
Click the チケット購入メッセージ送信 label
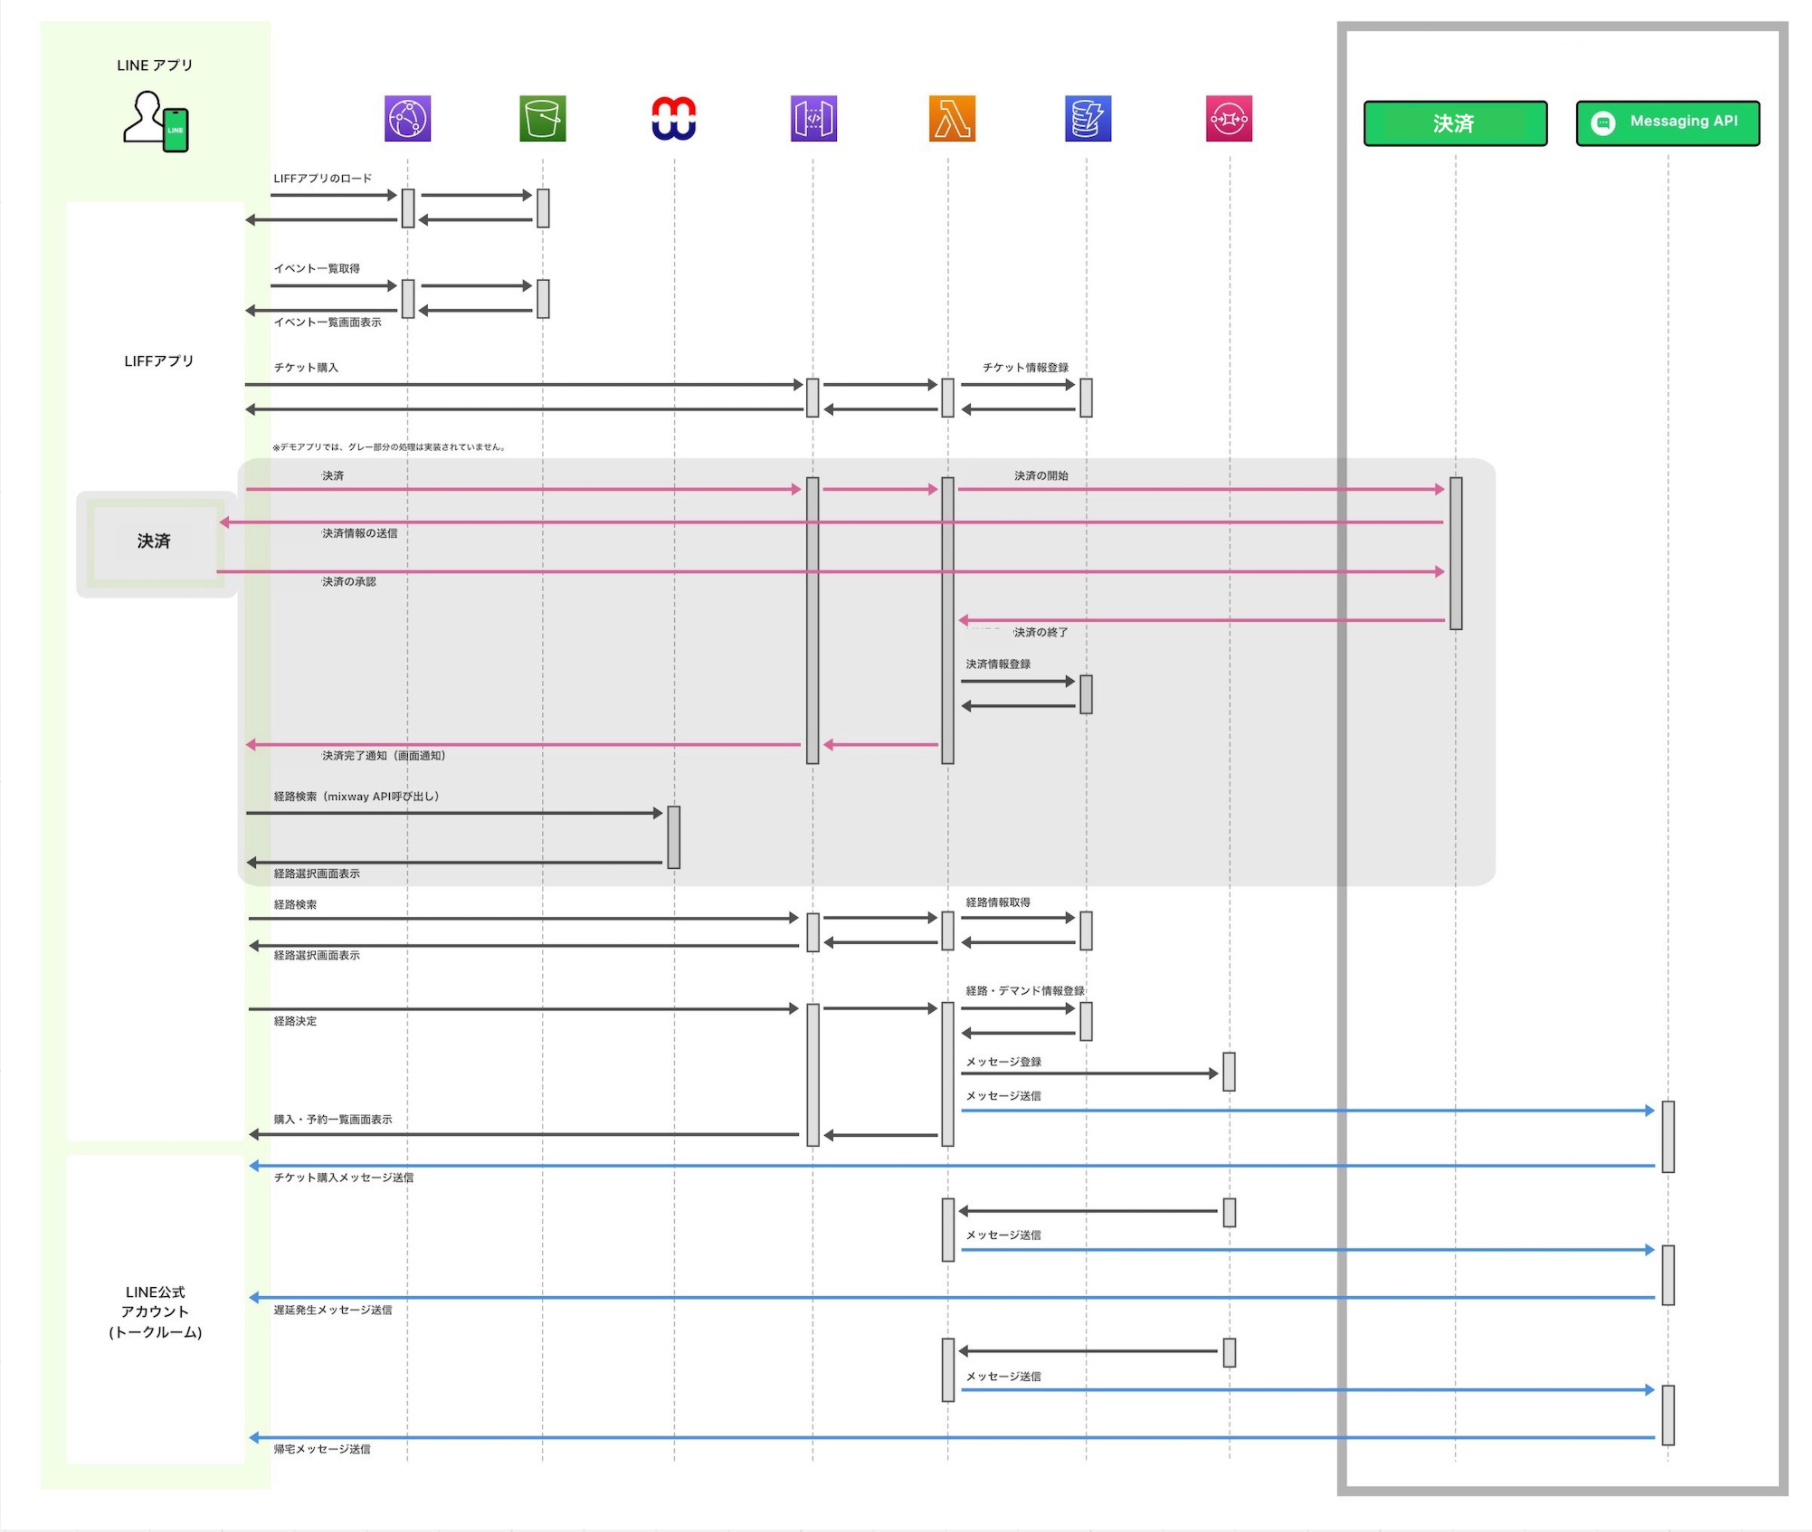[x=343, y=1178]
